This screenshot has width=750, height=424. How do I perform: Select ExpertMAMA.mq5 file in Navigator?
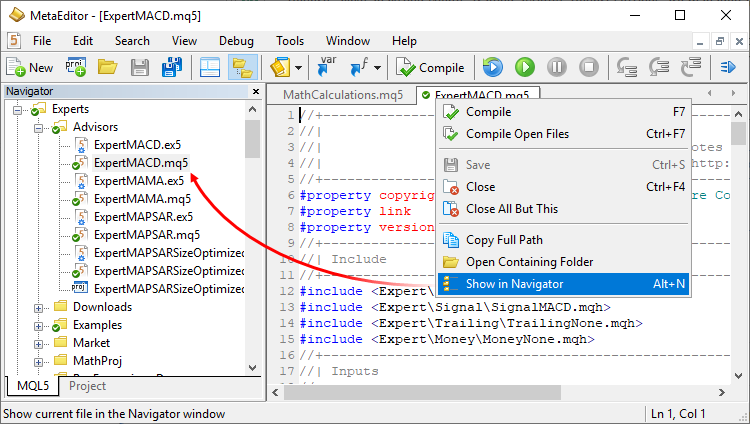[x=142, y=199]
